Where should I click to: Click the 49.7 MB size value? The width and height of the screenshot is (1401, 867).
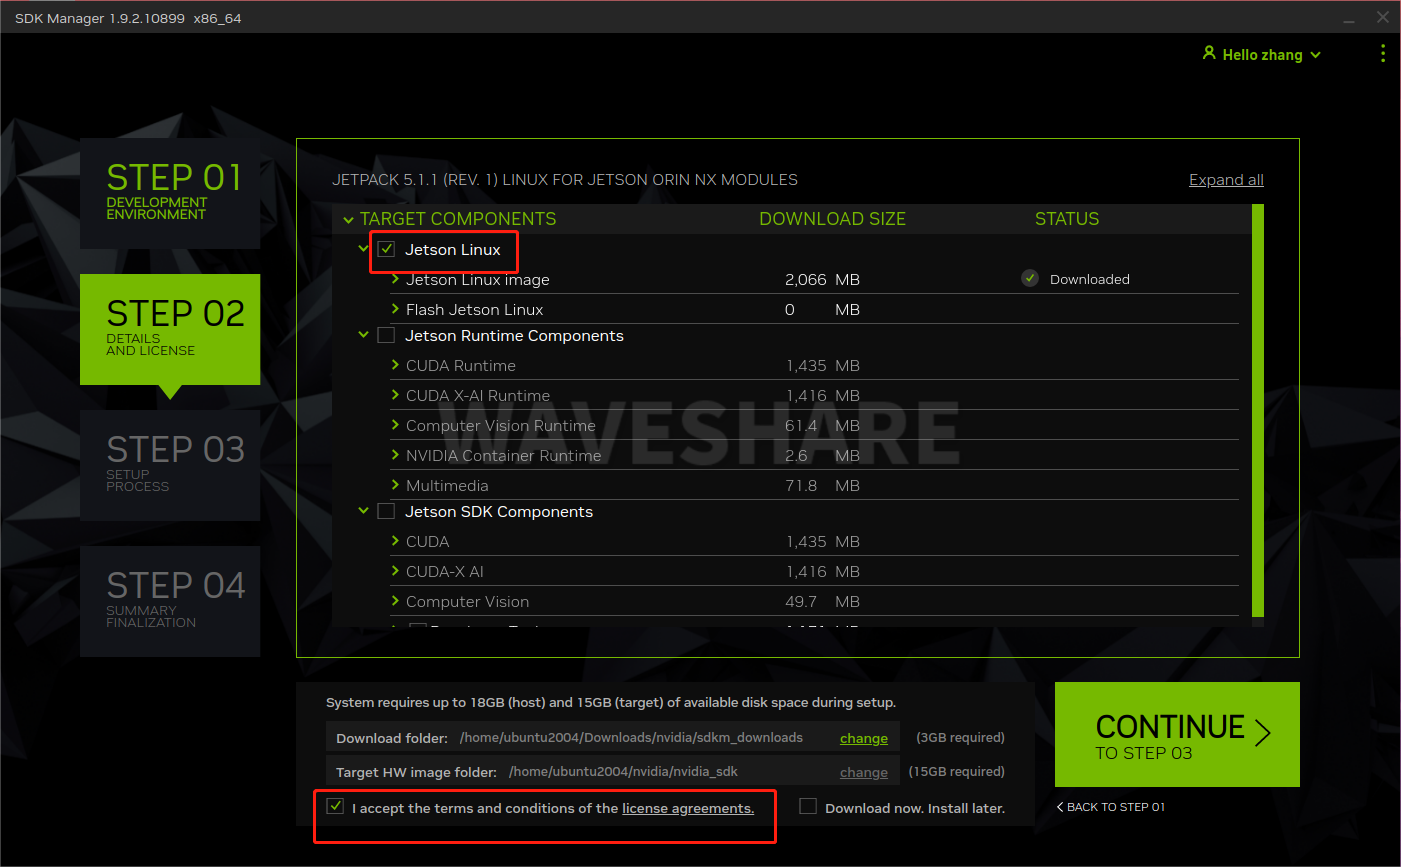[822, 601]
